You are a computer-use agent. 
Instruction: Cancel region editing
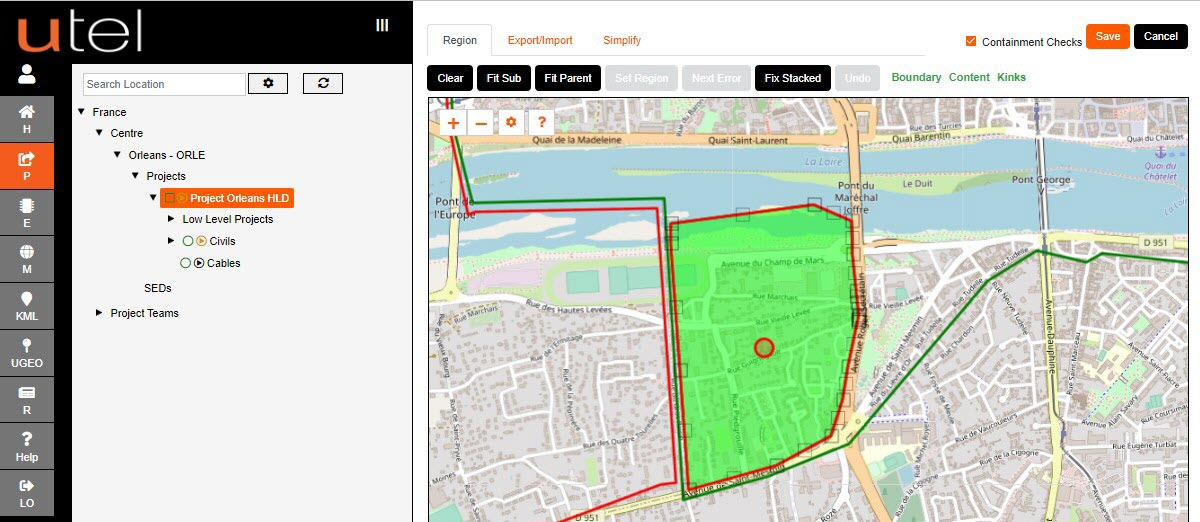tap(1161, 36)
